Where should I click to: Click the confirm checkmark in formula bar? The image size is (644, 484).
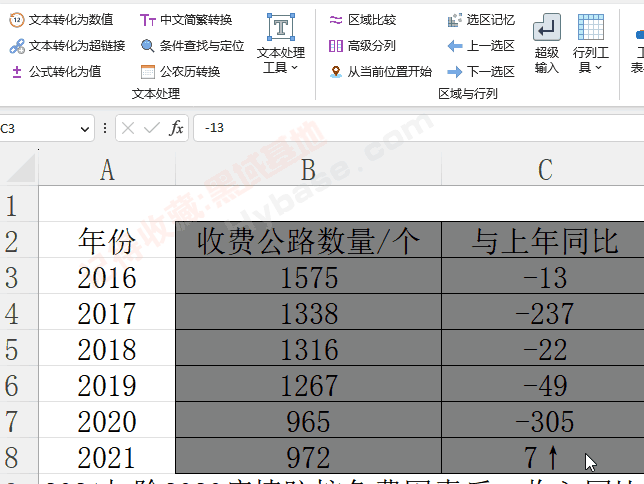[152, 129]
